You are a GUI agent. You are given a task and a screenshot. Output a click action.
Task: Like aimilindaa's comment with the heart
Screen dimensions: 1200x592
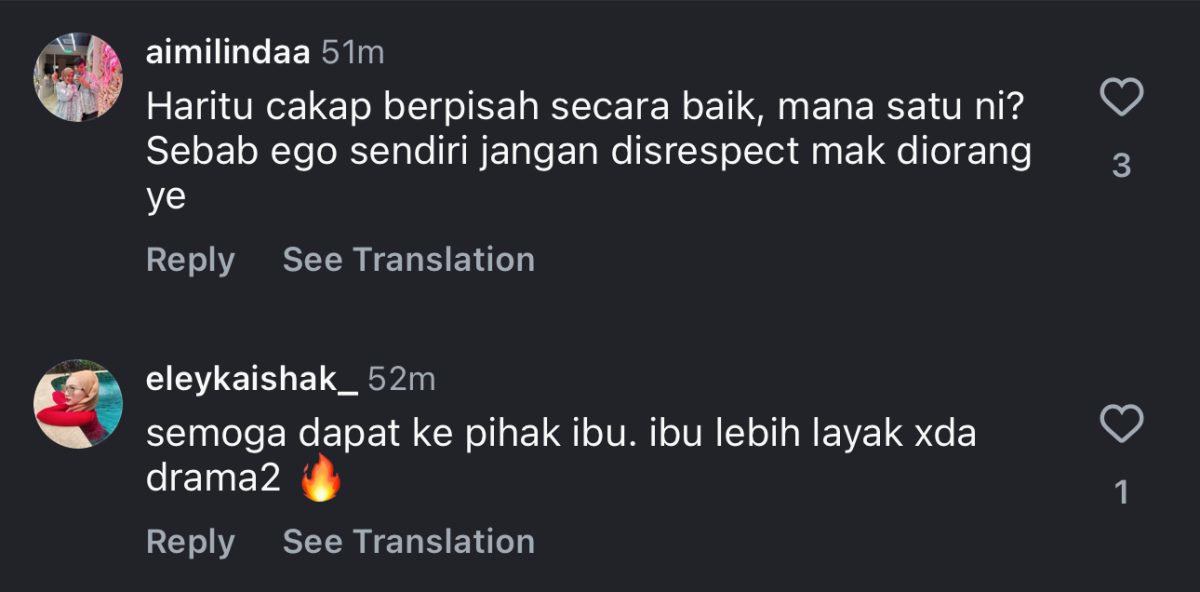click(1121, 100)
